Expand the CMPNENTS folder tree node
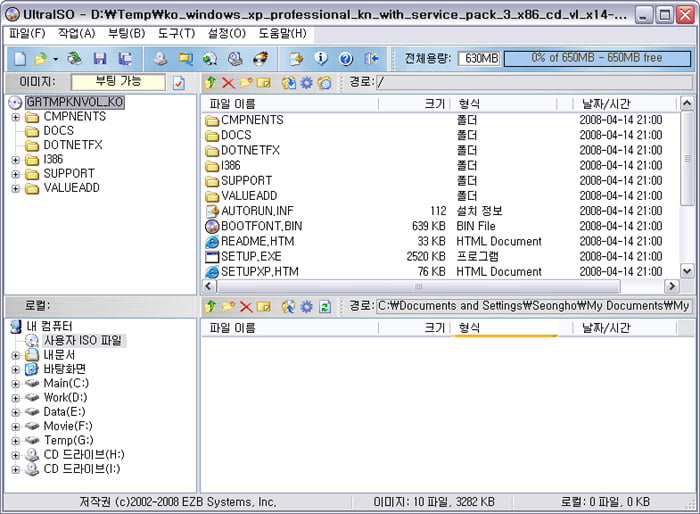 16,117
